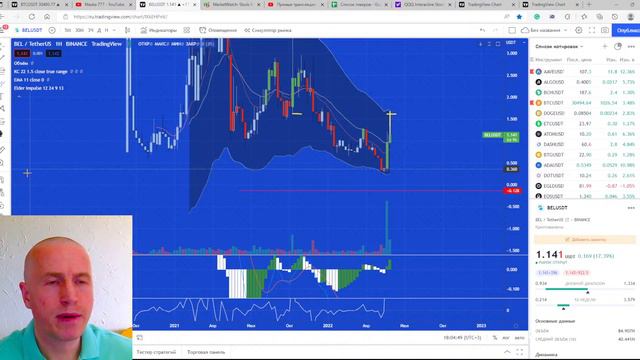Click the redo arrow in the top toolbar
The width and height of the screenshot is (640, 360).
click(496, 30)
